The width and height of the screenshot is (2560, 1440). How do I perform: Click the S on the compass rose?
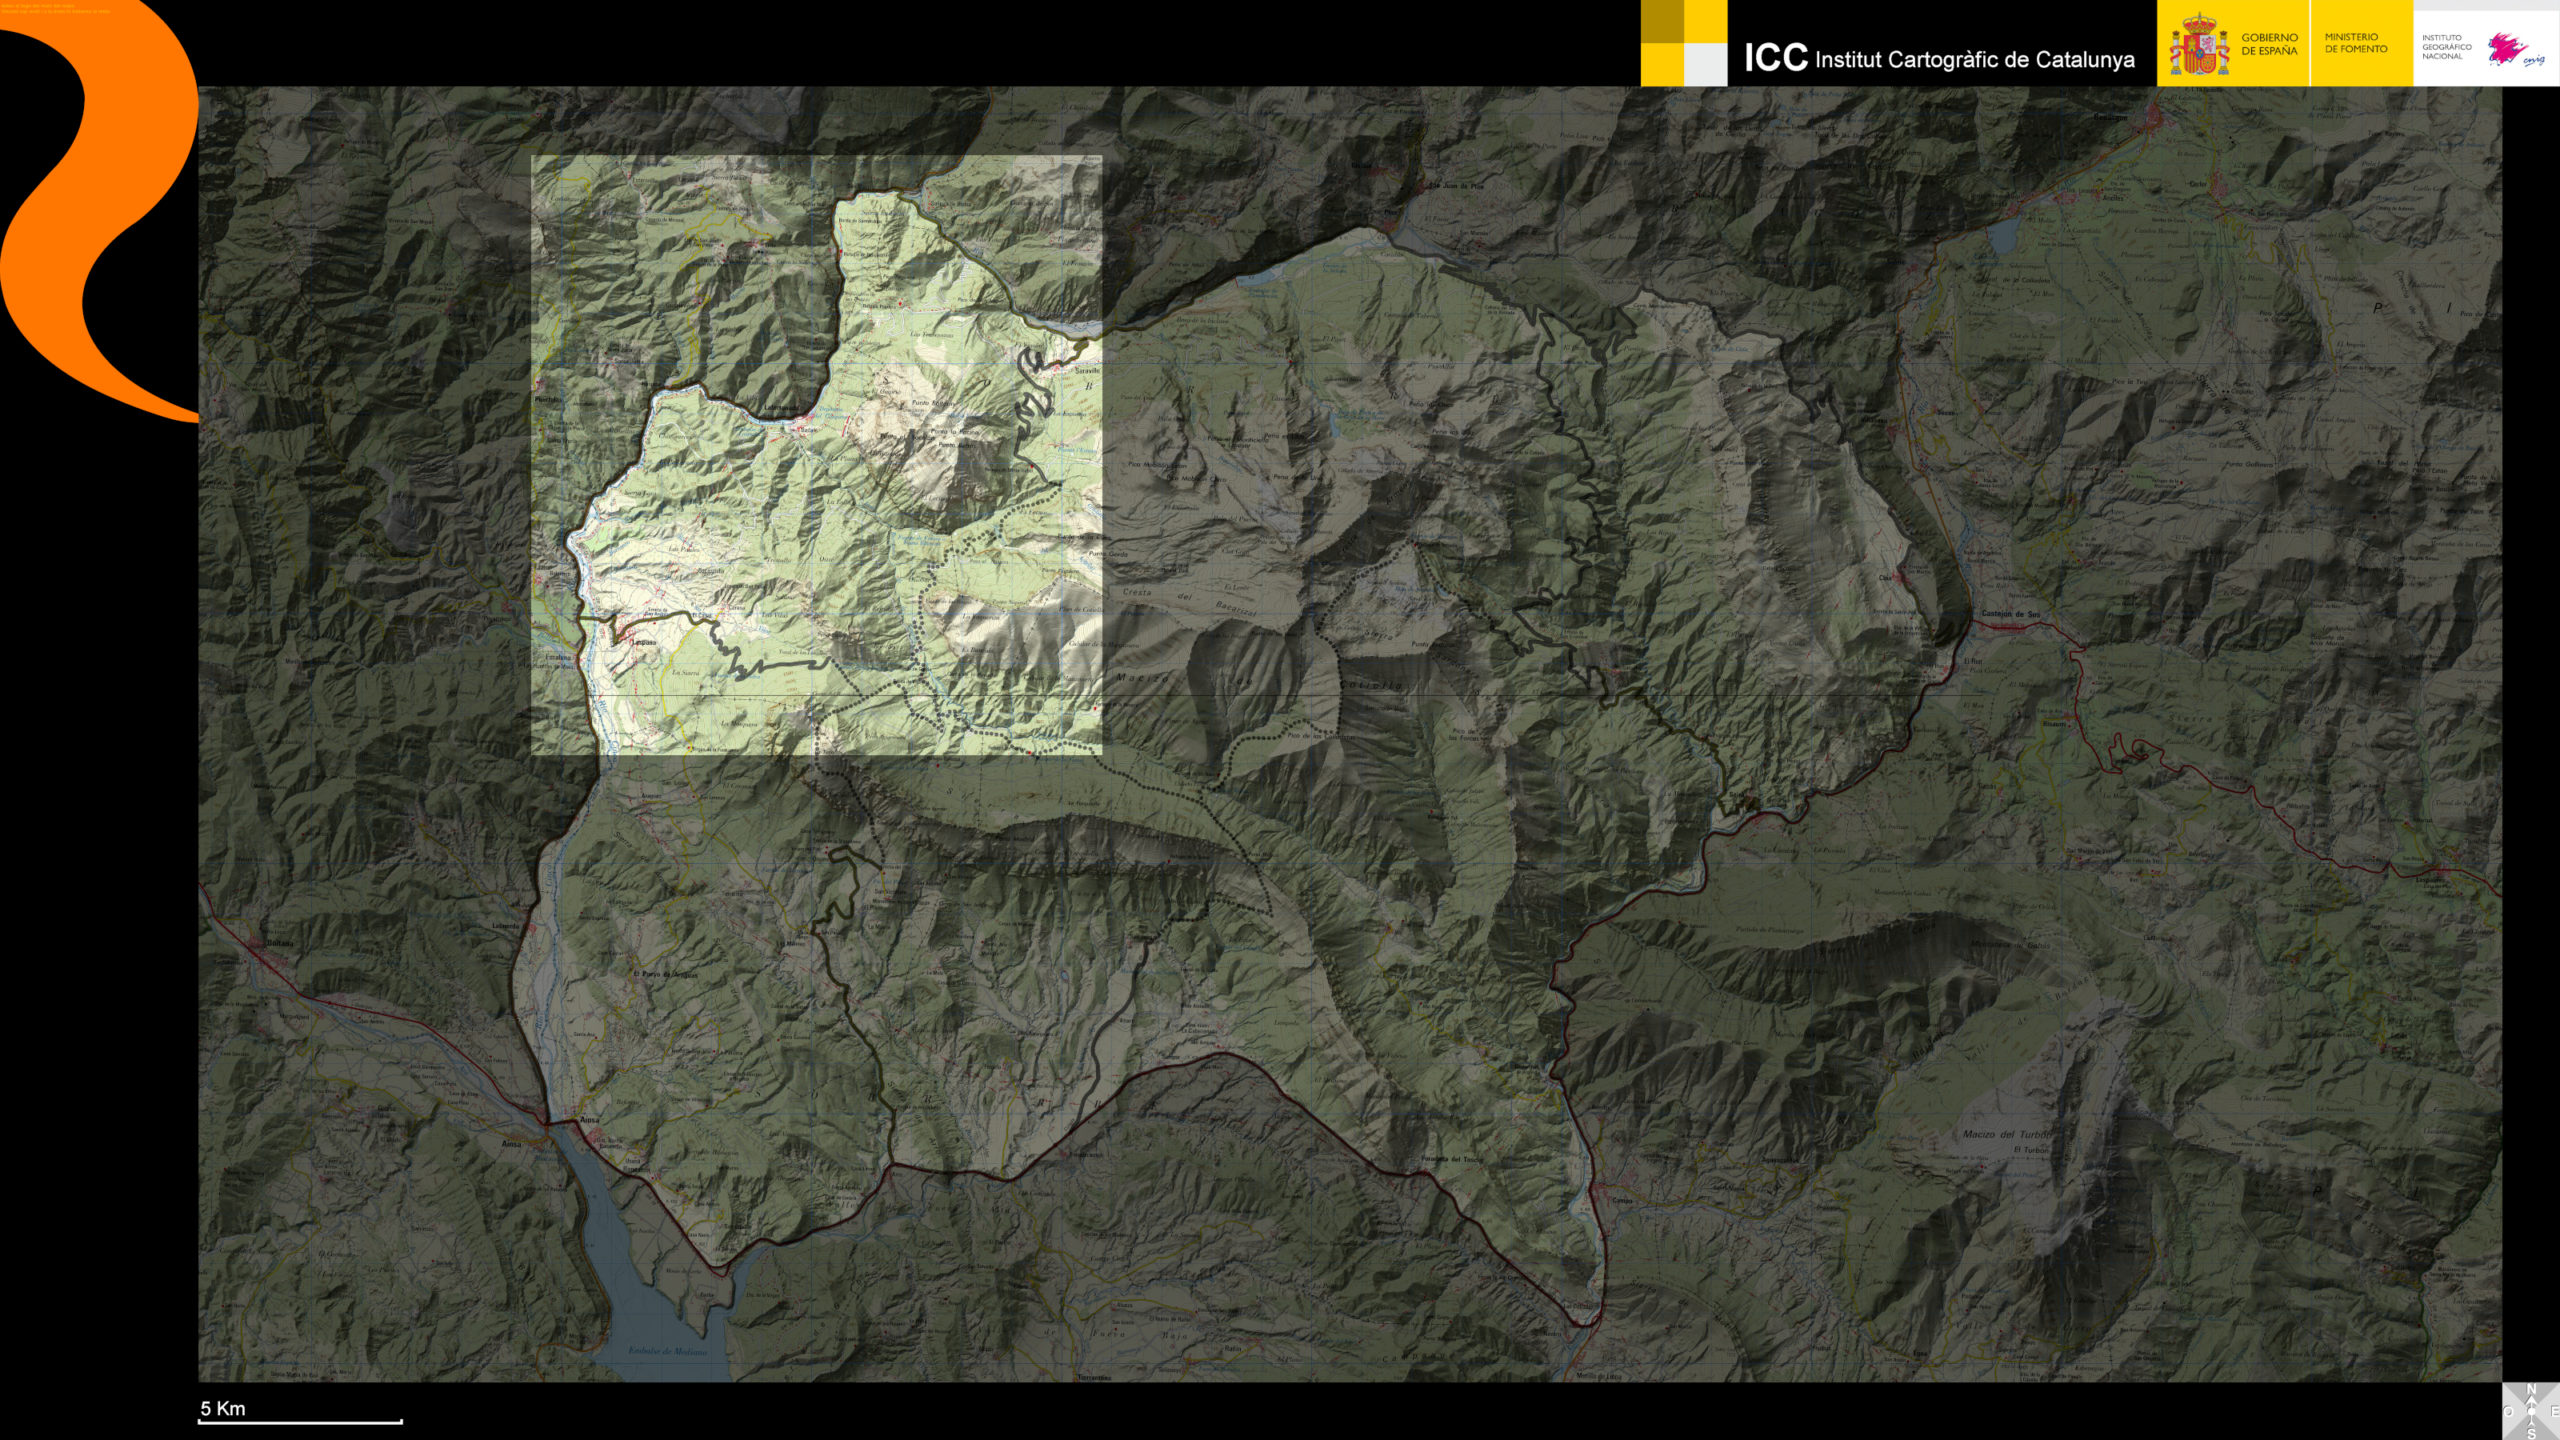(2531, 1433)
